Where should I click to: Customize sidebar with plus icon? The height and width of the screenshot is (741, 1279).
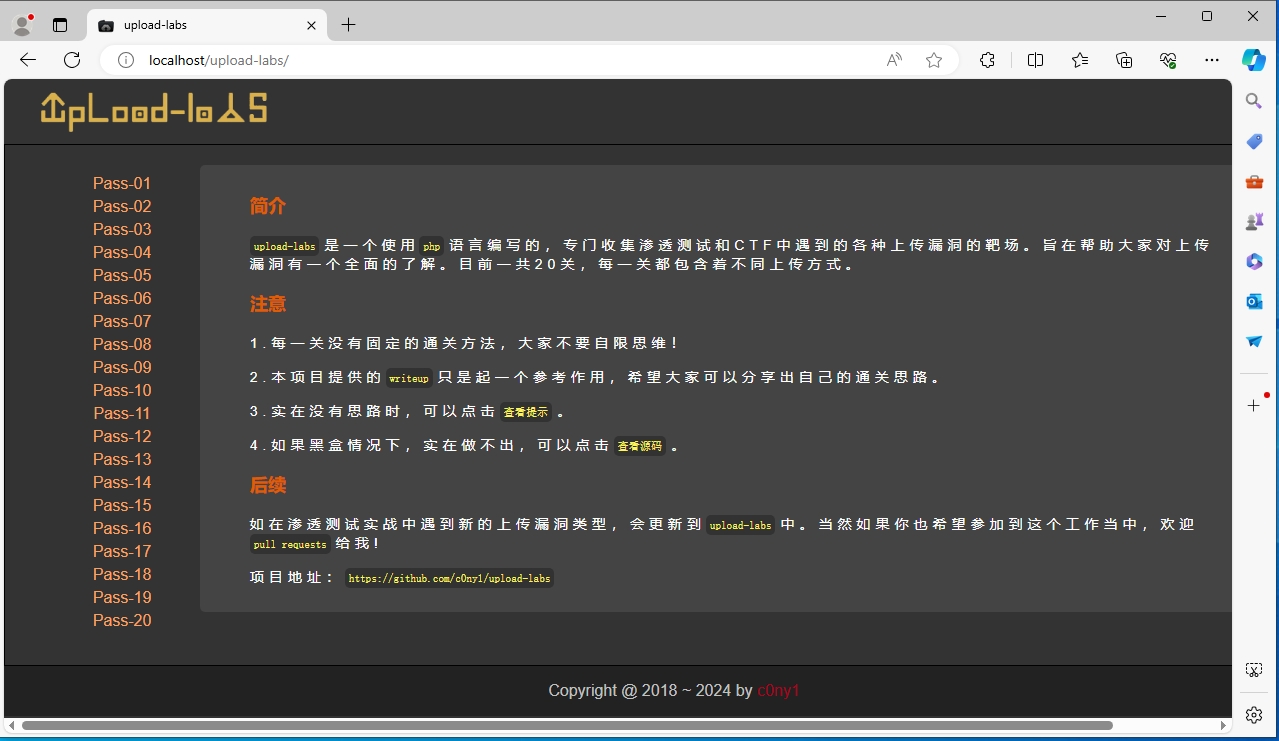[1254, 405]
